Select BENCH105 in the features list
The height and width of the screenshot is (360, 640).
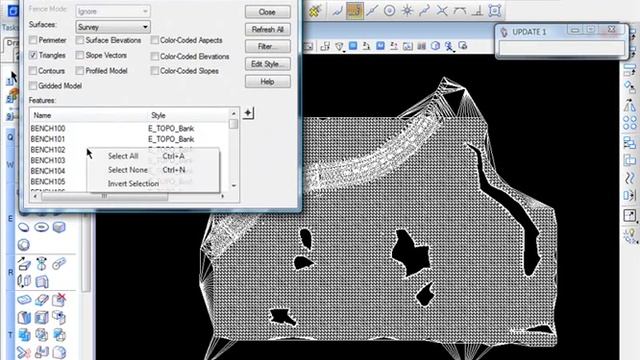click(x=48, y=182)
